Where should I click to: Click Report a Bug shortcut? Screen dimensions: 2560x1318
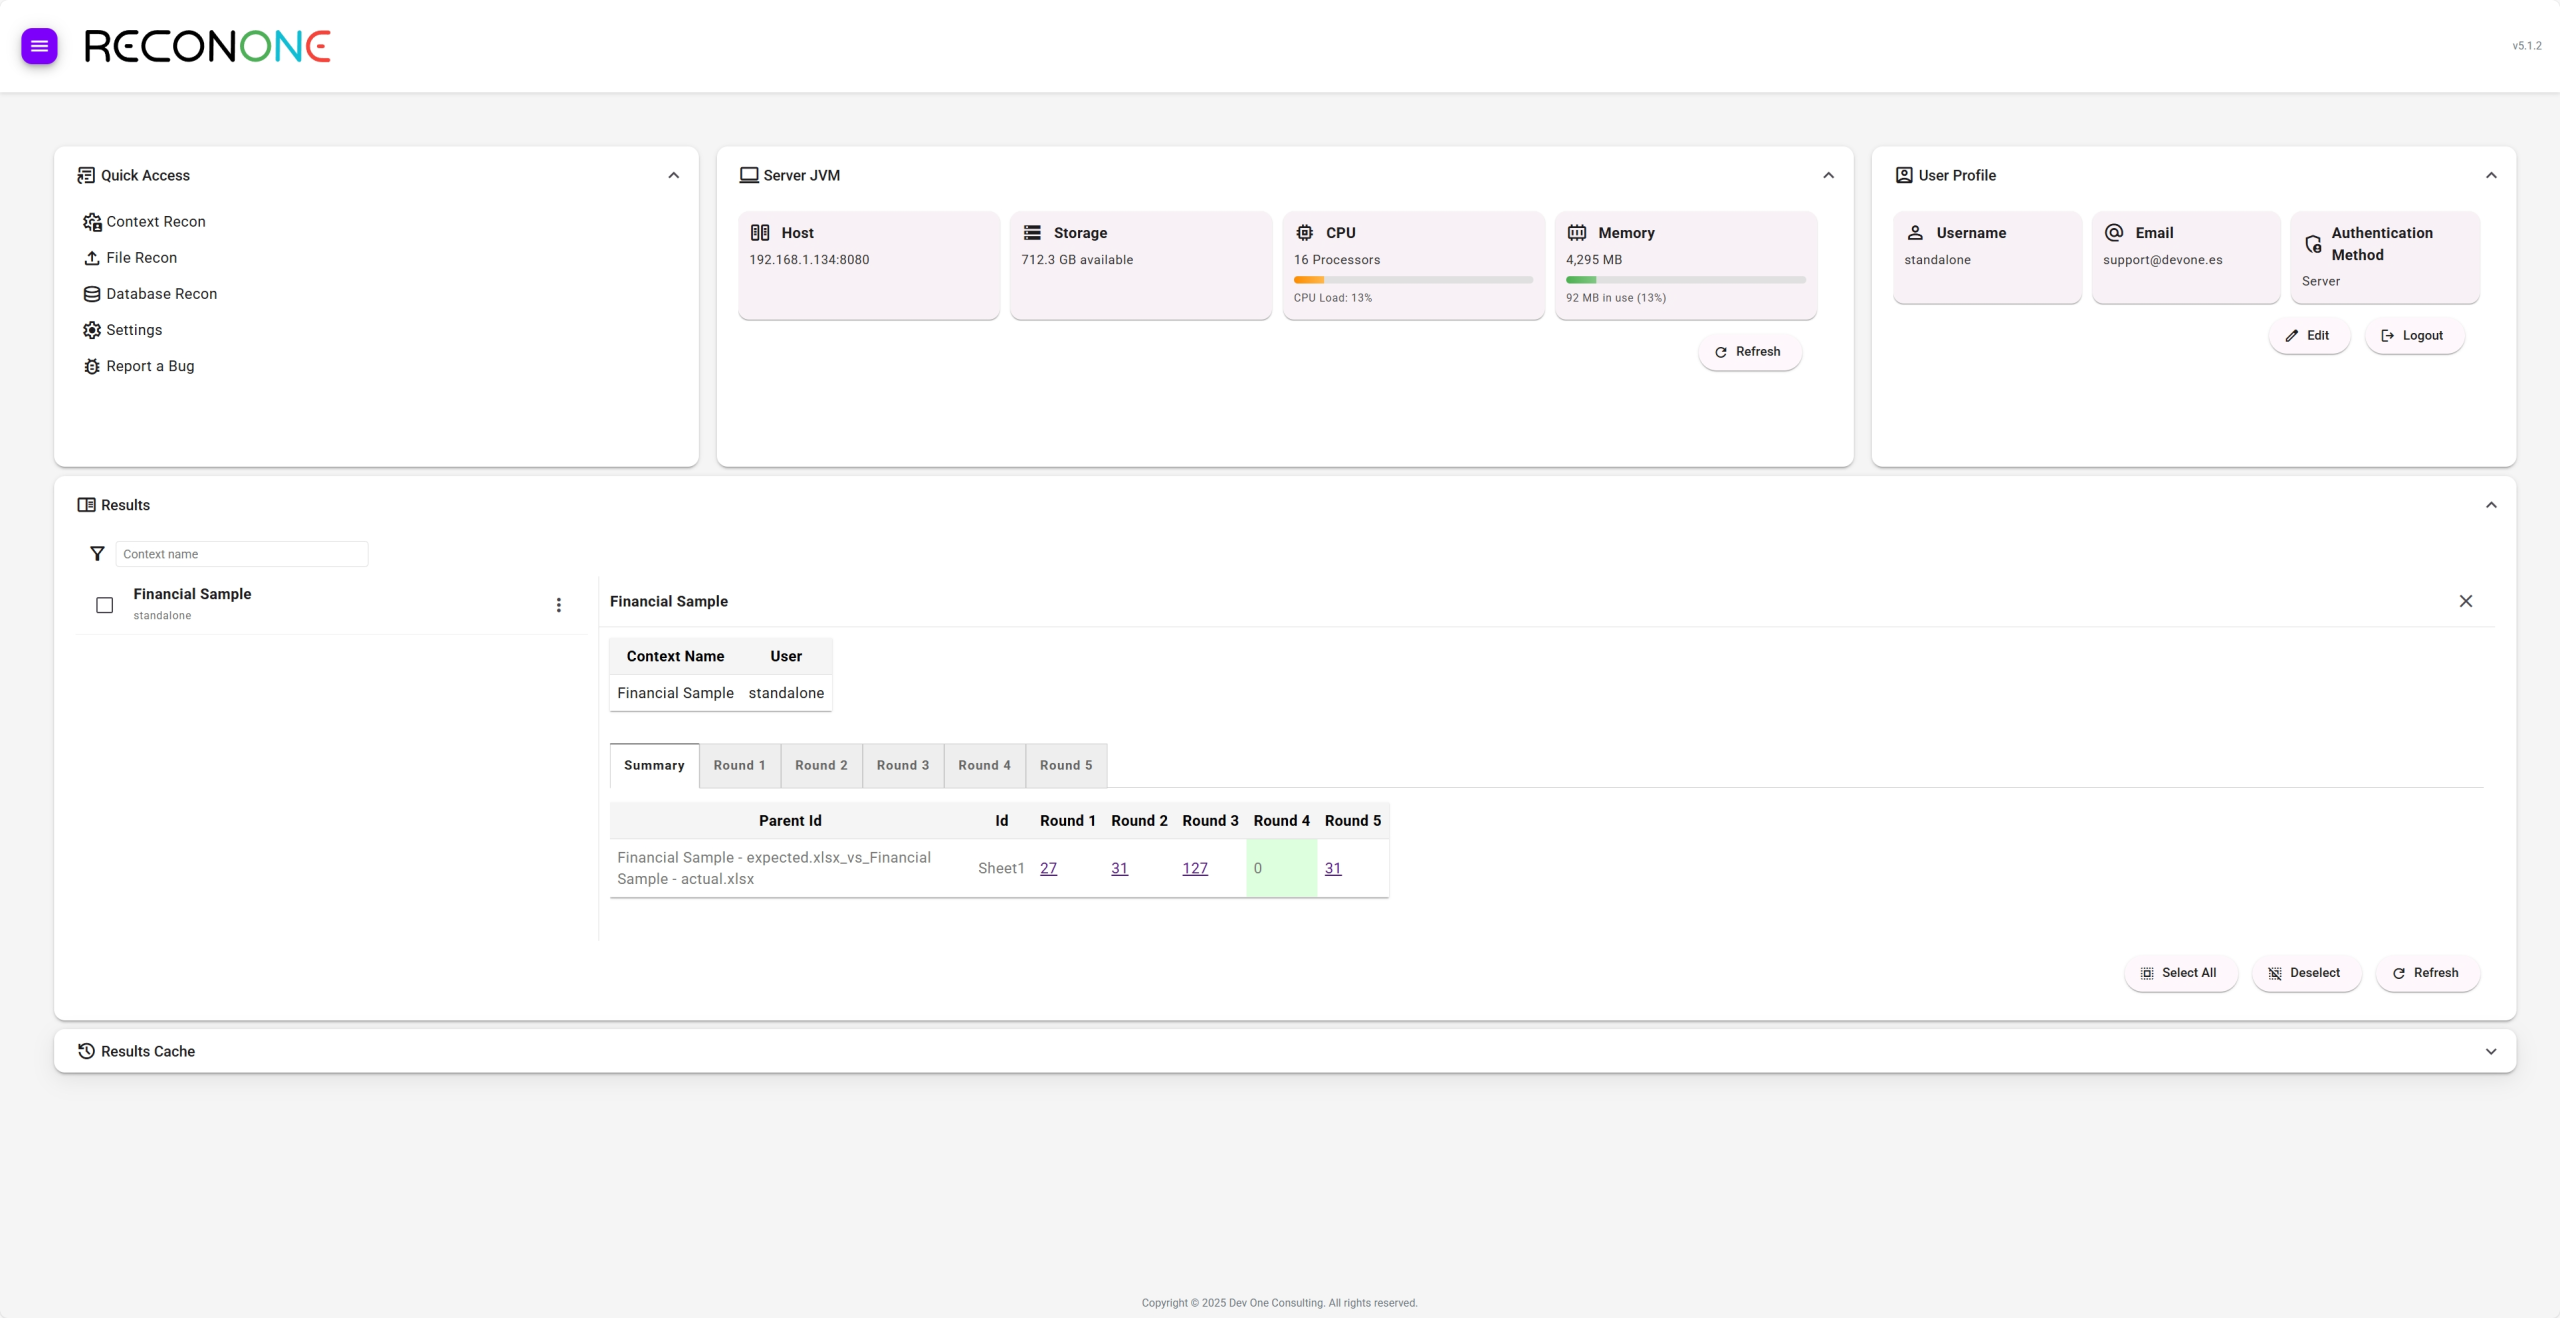149,366
